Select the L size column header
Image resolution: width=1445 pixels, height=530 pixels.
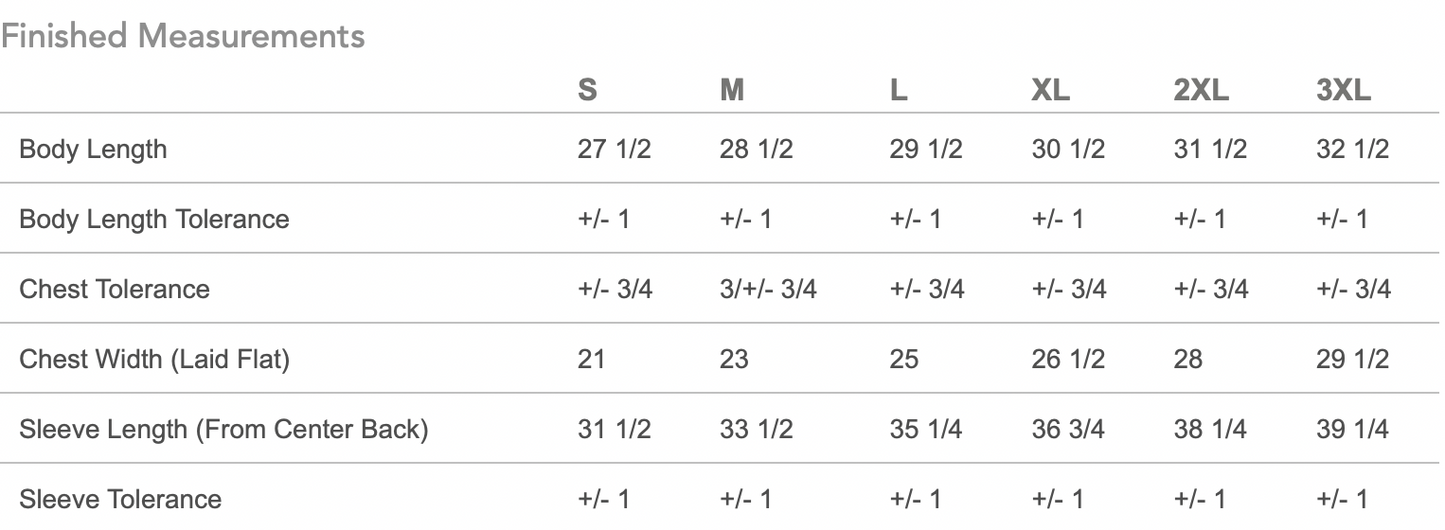coord(899,90)
